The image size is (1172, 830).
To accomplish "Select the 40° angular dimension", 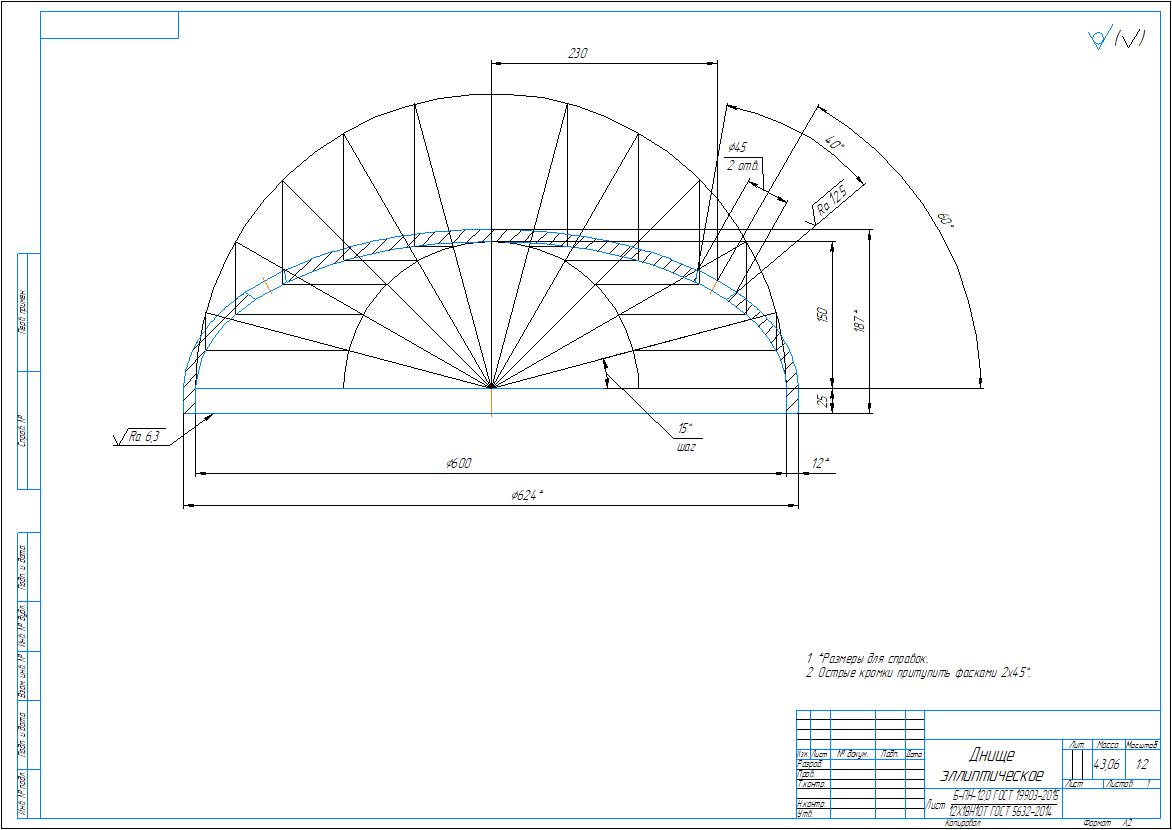I will (835, 144).
